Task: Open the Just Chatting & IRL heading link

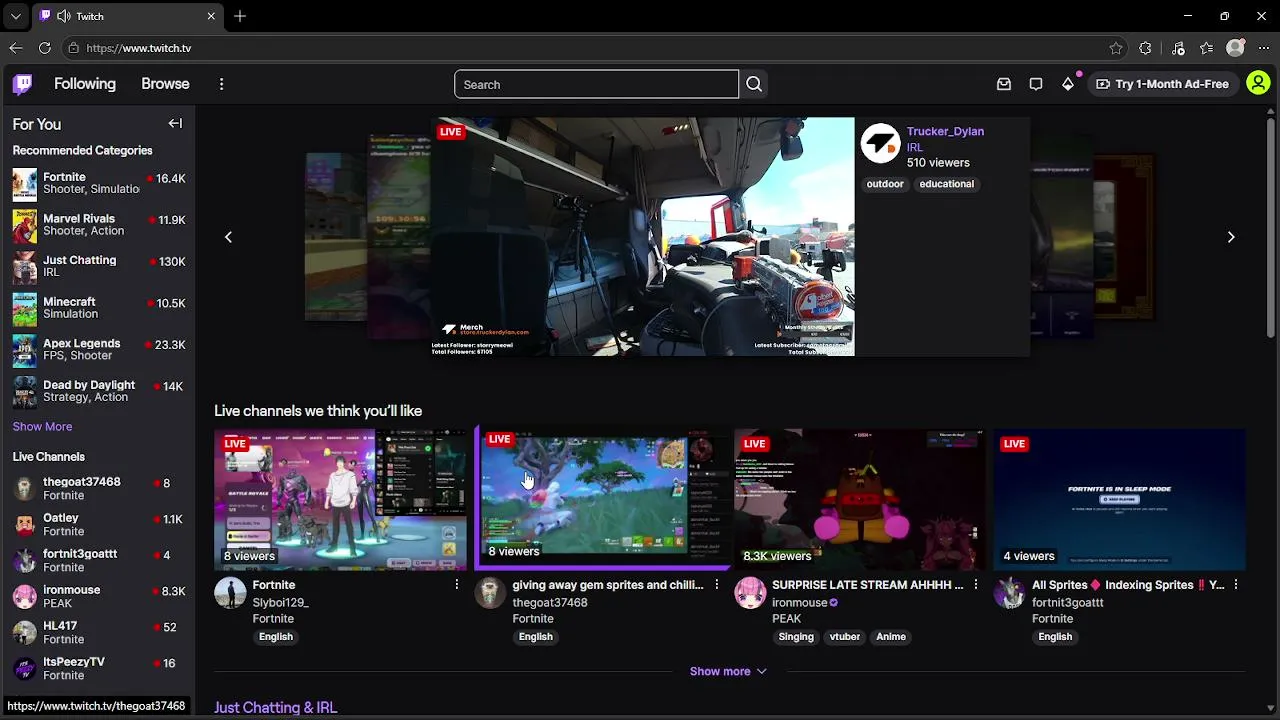Action: (x=275, y=708)
